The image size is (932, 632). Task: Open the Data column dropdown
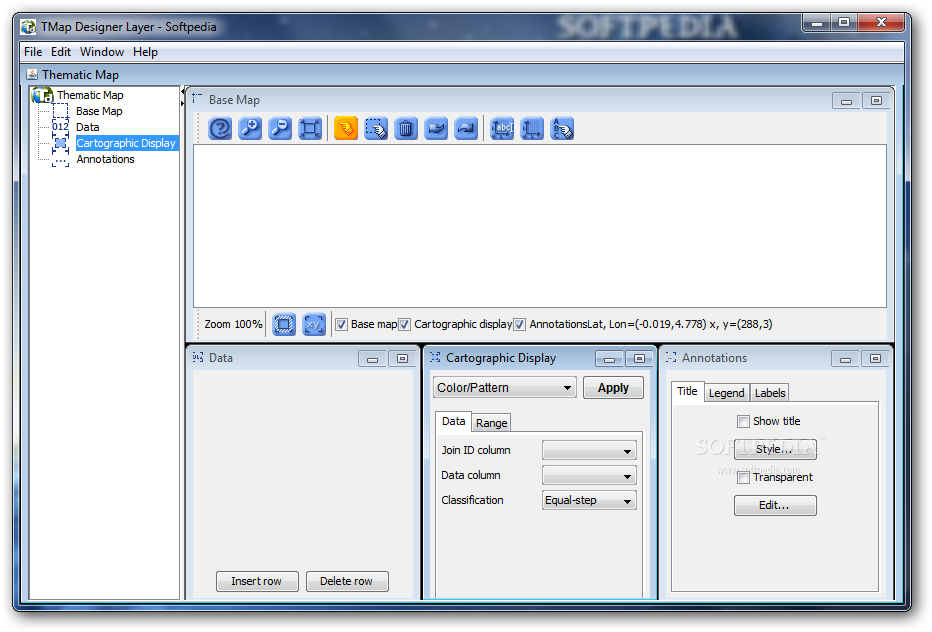[x=589, y=476]
